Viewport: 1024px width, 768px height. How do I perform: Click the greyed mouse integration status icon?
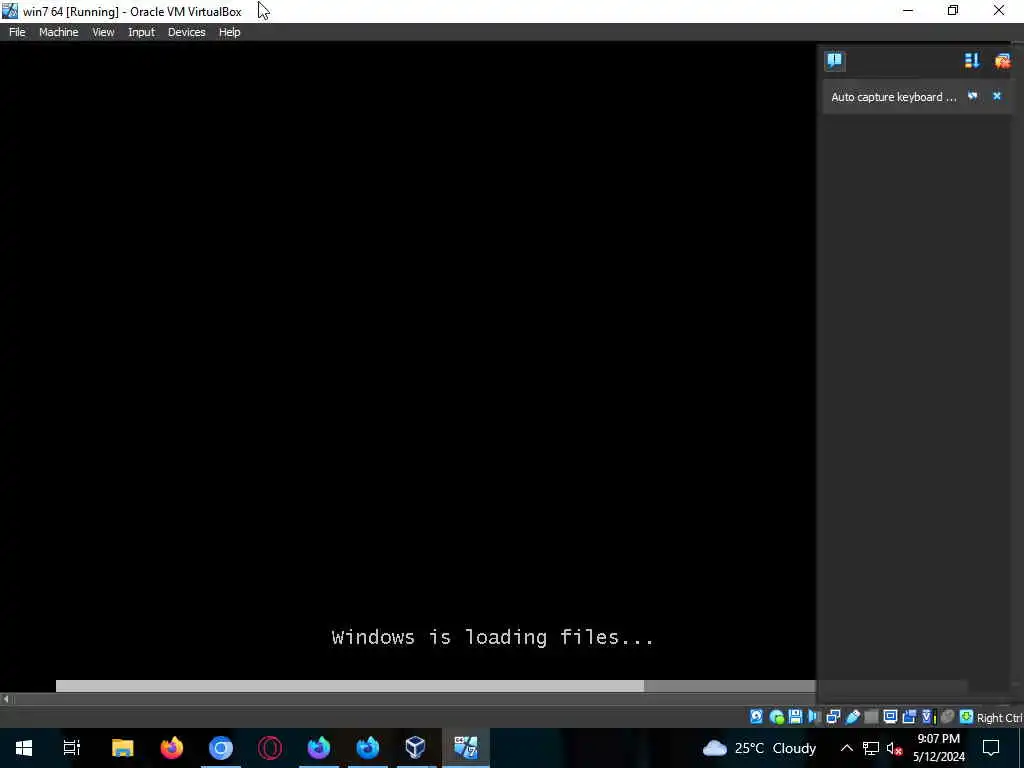[948, 717]
